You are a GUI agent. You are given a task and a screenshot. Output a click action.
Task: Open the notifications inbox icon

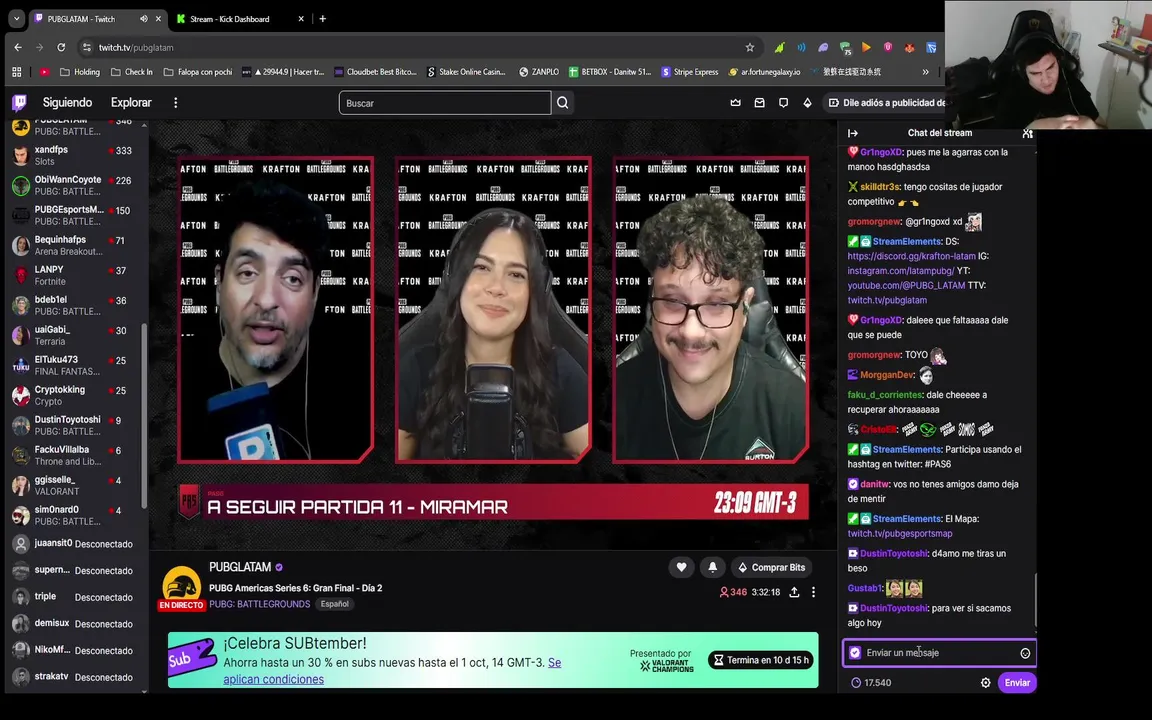(x=760, y=103)
